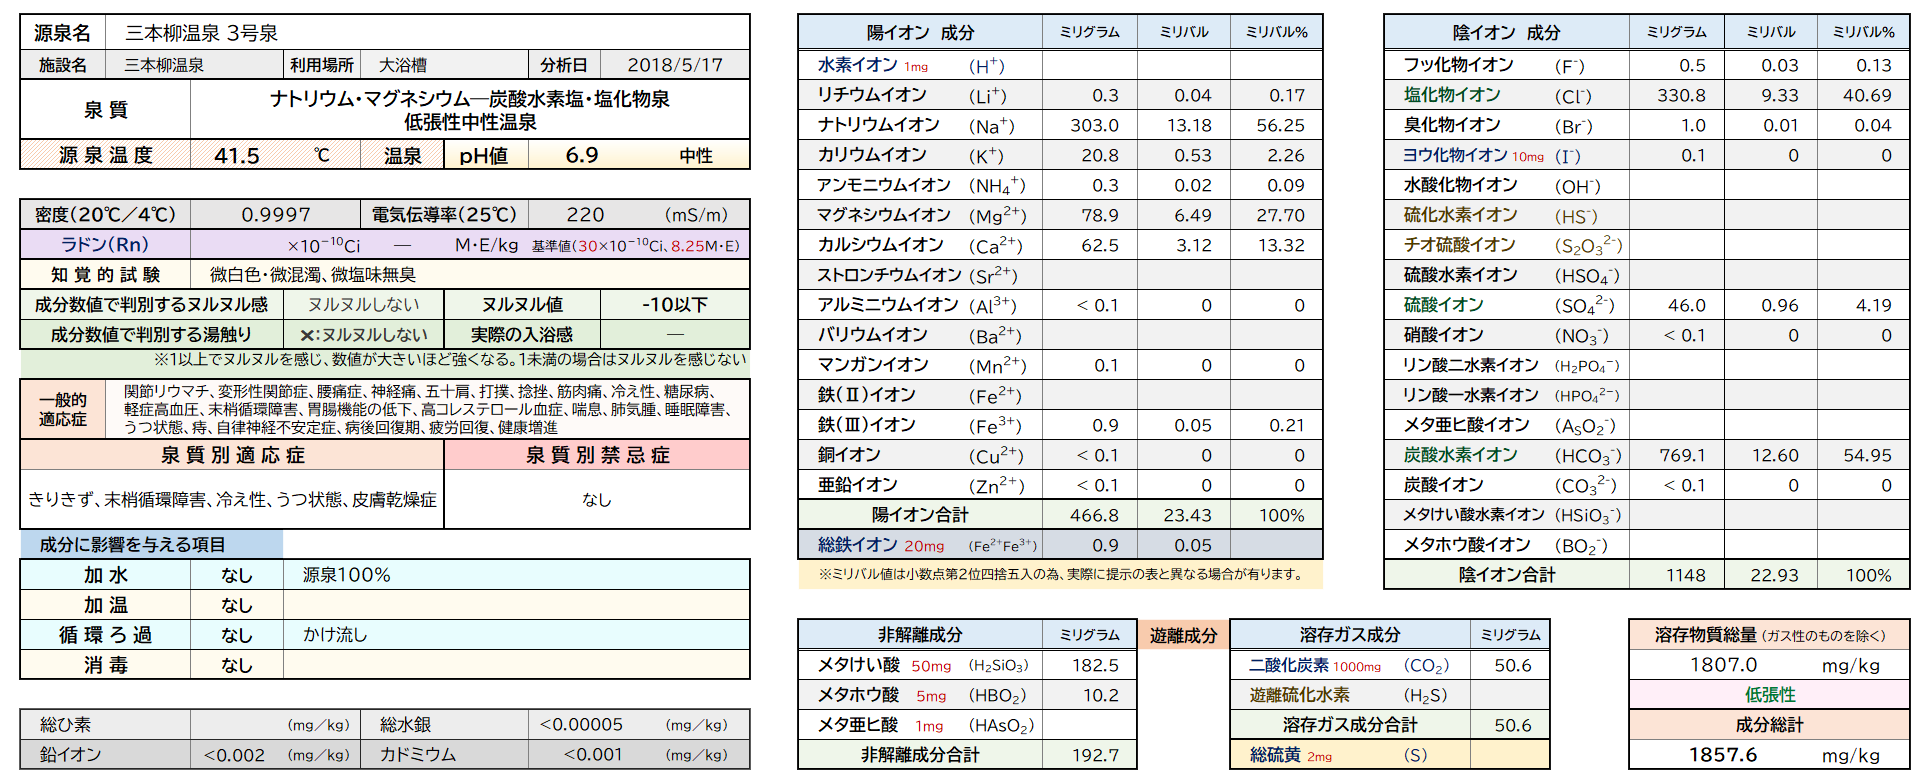Select the 陽イオン 成分 table header

point(920,33)
